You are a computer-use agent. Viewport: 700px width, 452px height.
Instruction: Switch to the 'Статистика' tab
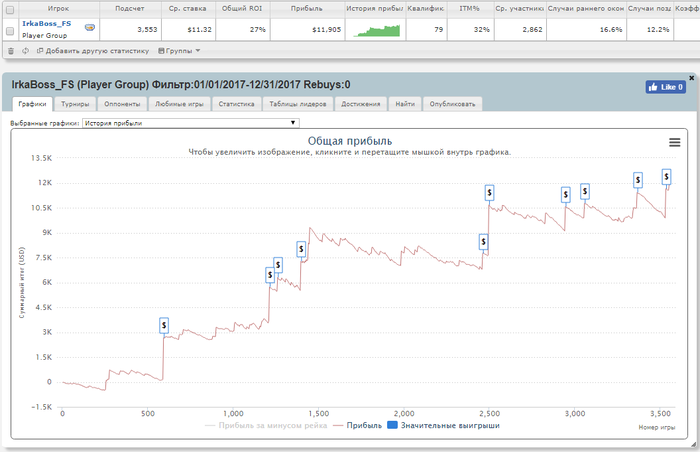[236, 104]
